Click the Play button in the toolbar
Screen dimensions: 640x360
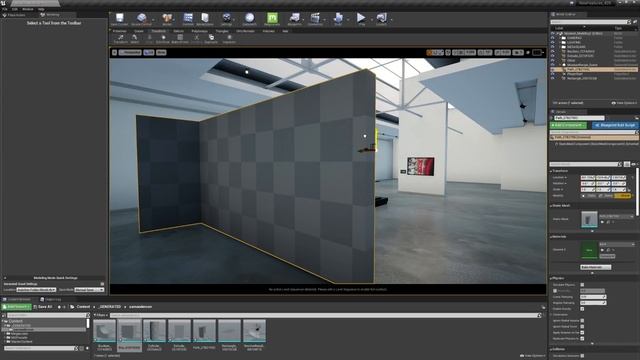click(361, 19)
